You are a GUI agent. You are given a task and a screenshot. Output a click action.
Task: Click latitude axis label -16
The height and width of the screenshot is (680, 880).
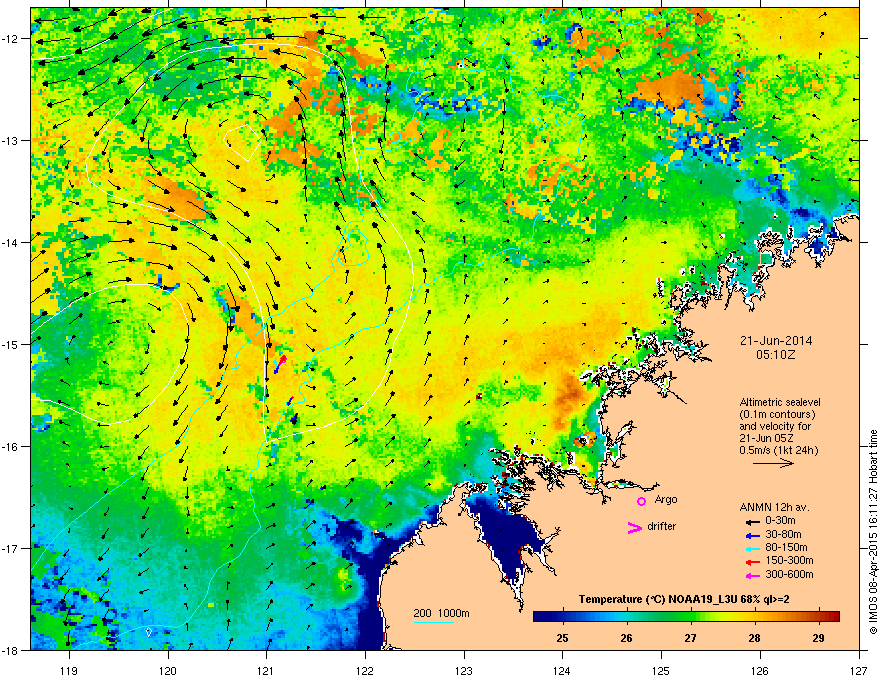(12, 447)
